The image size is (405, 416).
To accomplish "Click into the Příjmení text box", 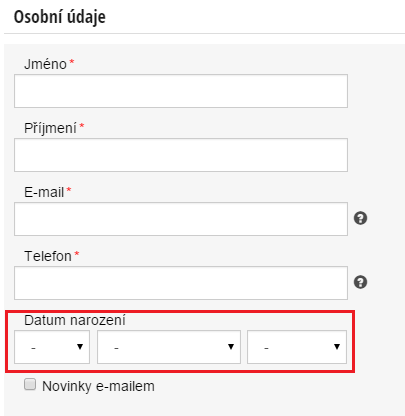I will 181,155.
